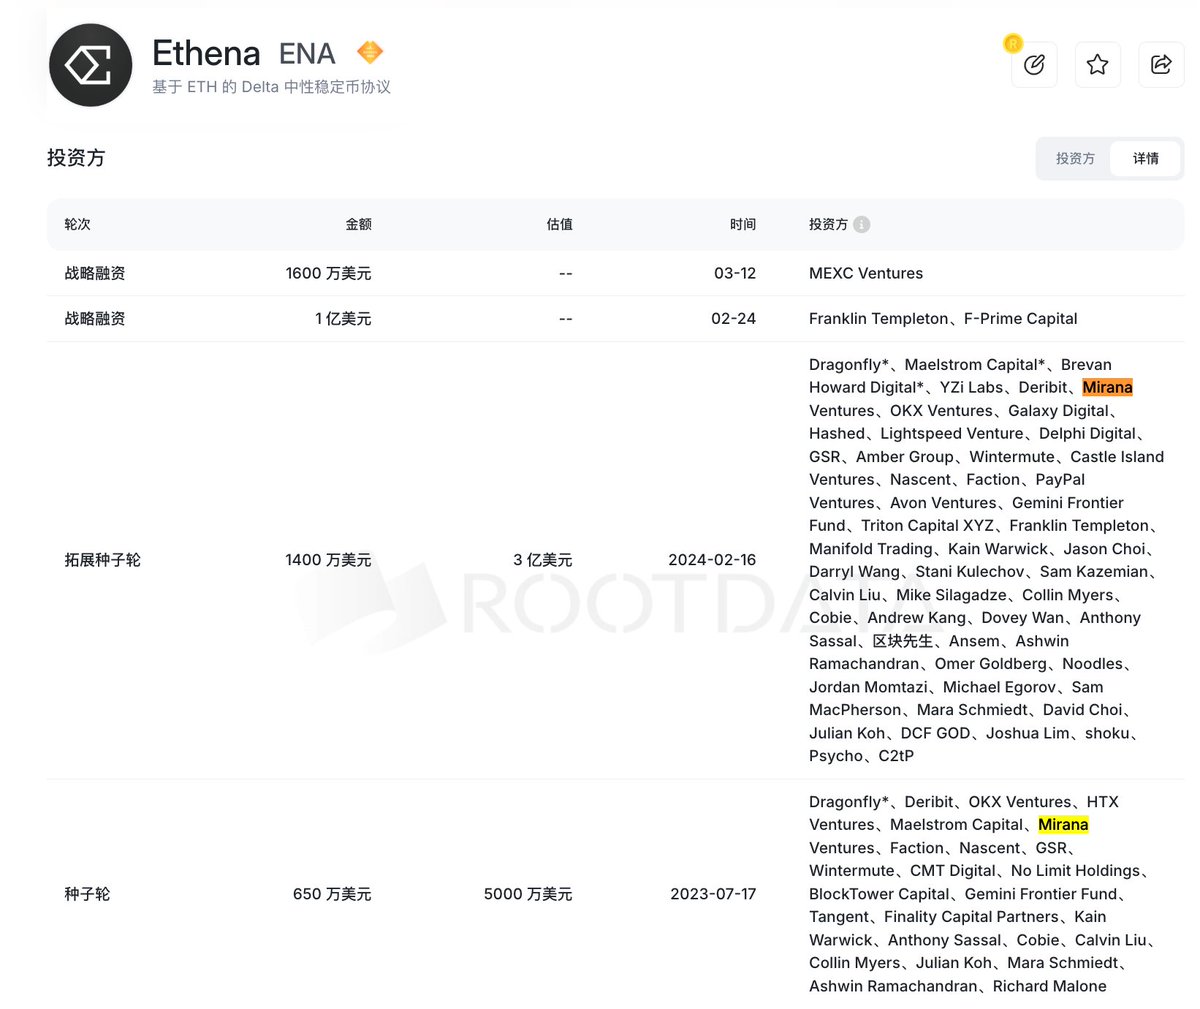Open Dovey Wan investor link
The height and width of the screenshot is (1009, 1200).
(1023, 618)
